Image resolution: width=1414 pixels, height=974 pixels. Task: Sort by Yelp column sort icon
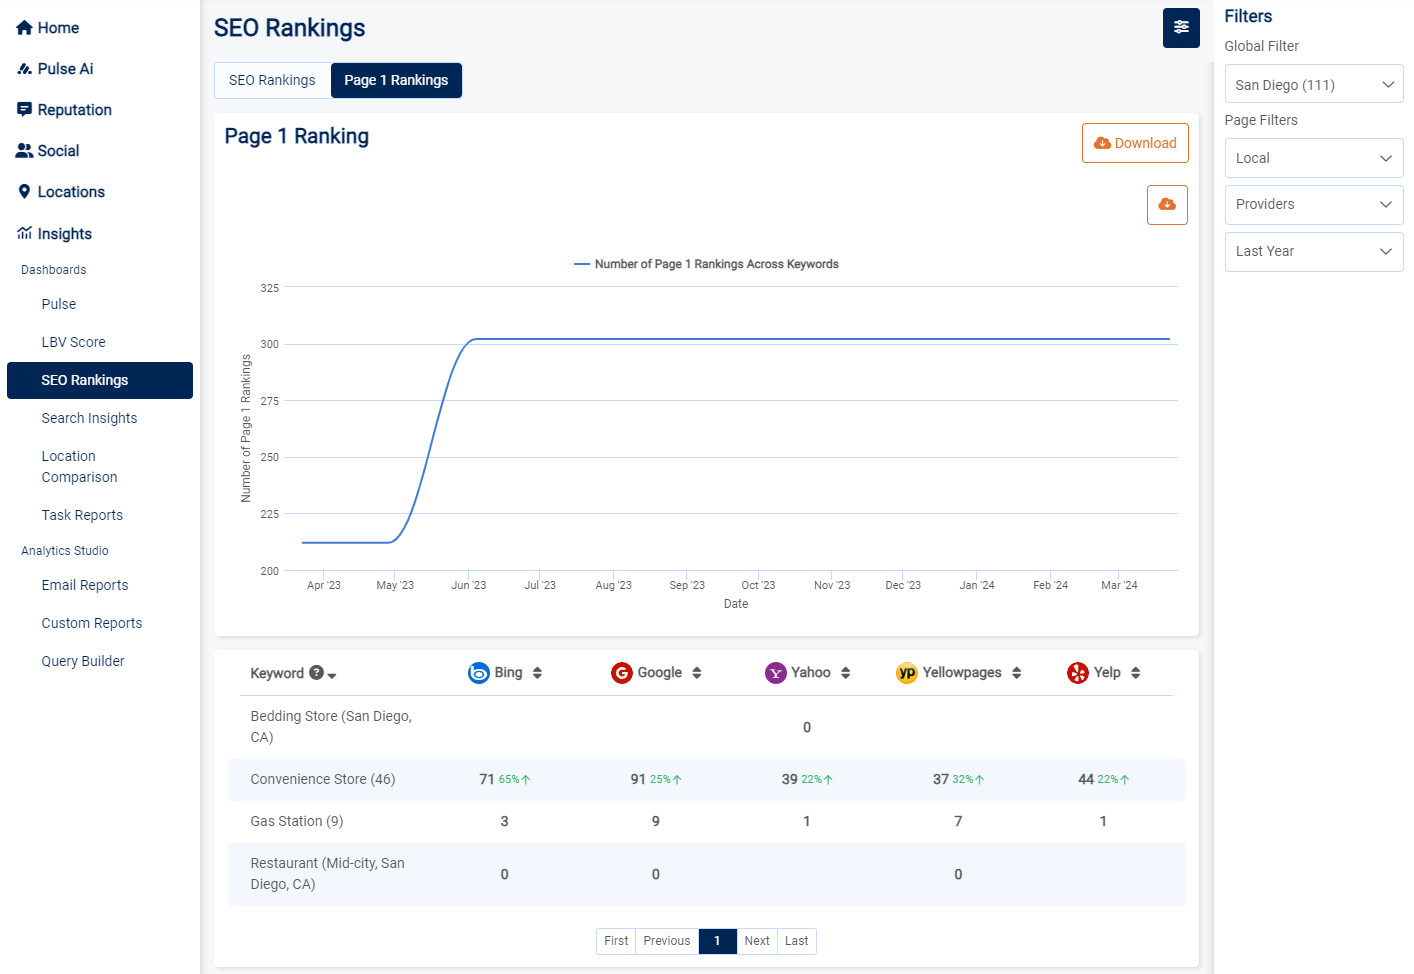click(1135, 673)
